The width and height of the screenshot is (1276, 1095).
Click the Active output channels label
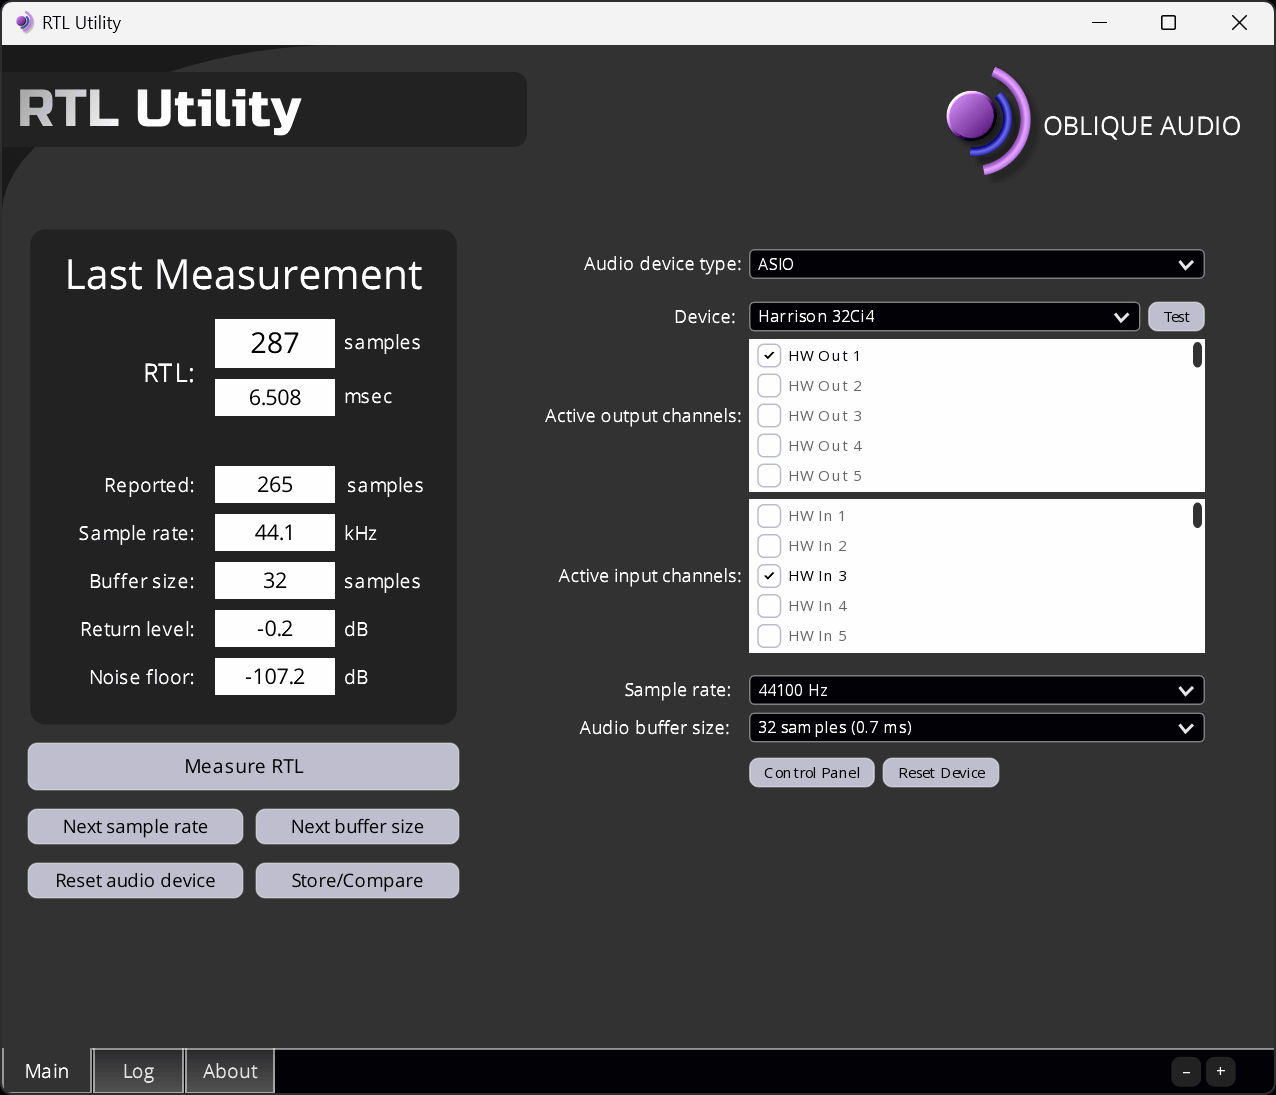tap(643, 416)
